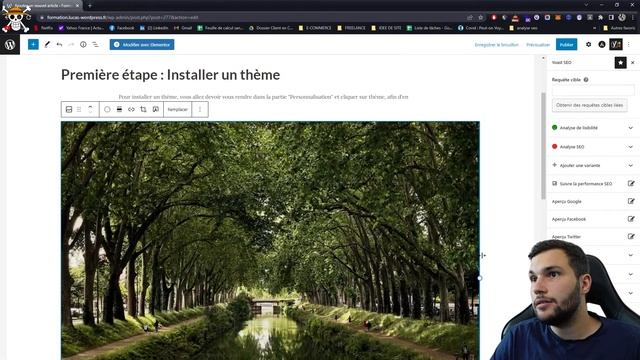This screenshot has height=360, width=640.
Task: Change block type from image toolbar
Action: 69,109
